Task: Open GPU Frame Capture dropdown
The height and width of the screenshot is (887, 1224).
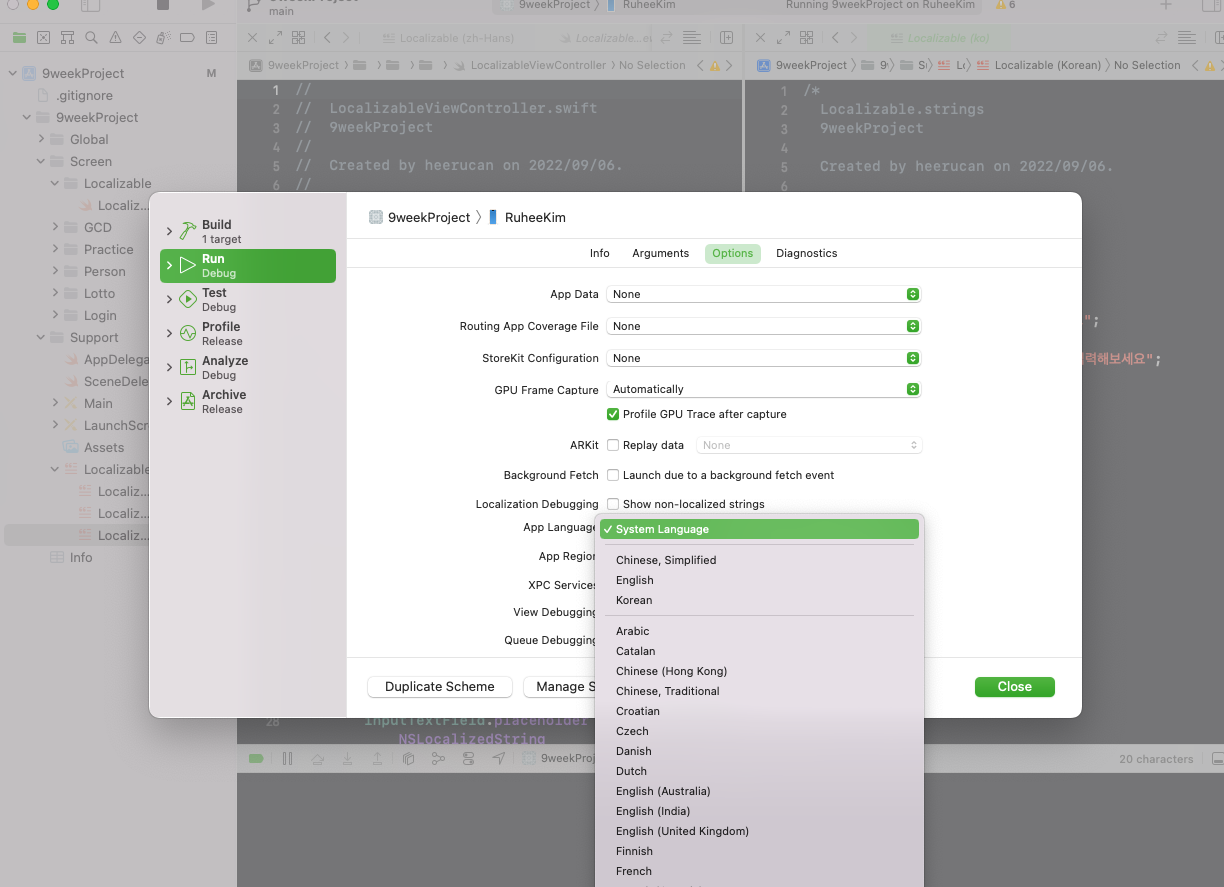Action: pos(763,389)
